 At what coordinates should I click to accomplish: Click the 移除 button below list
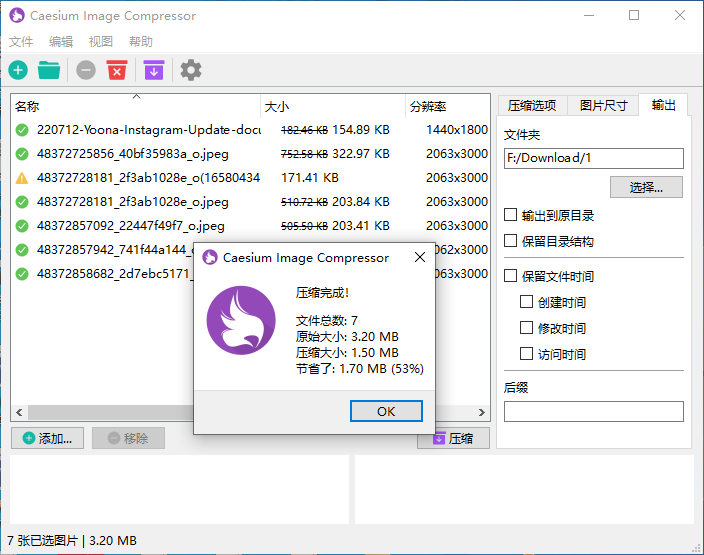coord(128,438)
